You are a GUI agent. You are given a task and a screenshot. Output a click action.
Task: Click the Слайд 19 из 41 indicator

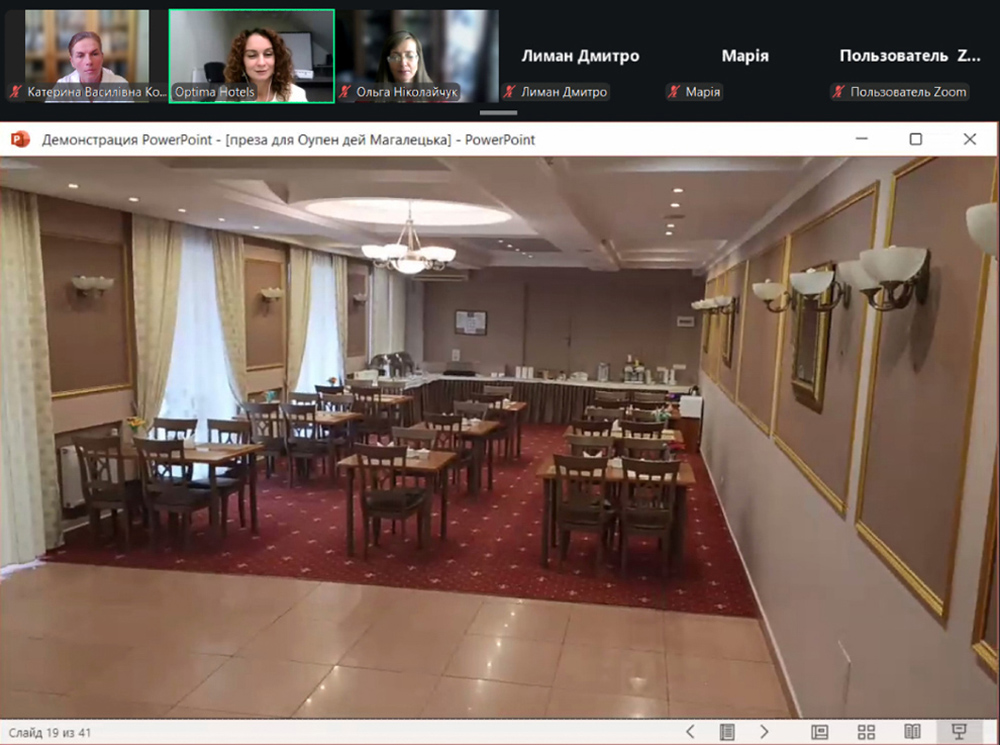click(x=50, y=733)
